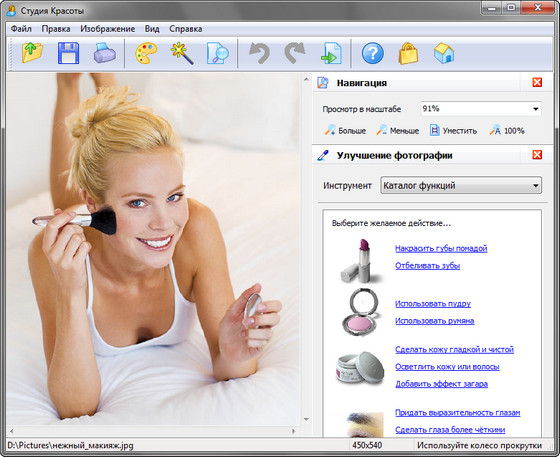Click the vertical scrollbar down arrow of photo
Screen dimensions: 560x457
(306, 419)
